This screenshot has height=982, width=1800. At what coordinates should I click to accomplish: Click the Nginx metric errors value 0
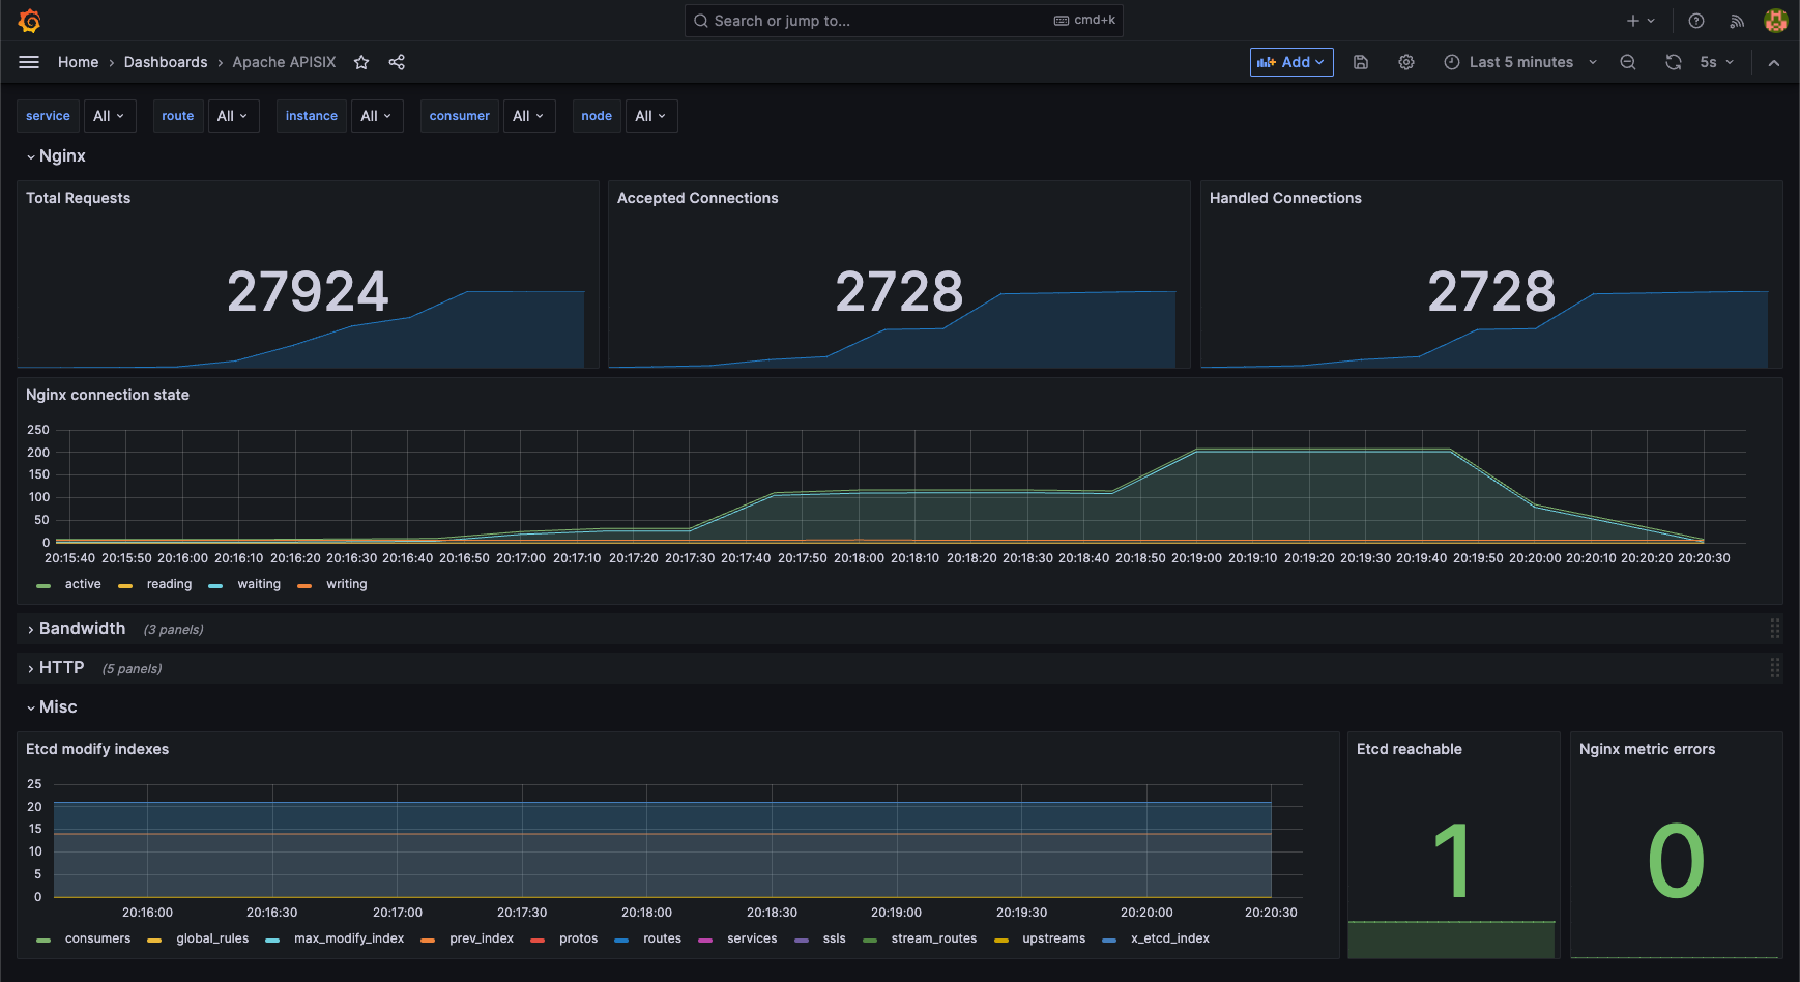tap(1676, 860)
